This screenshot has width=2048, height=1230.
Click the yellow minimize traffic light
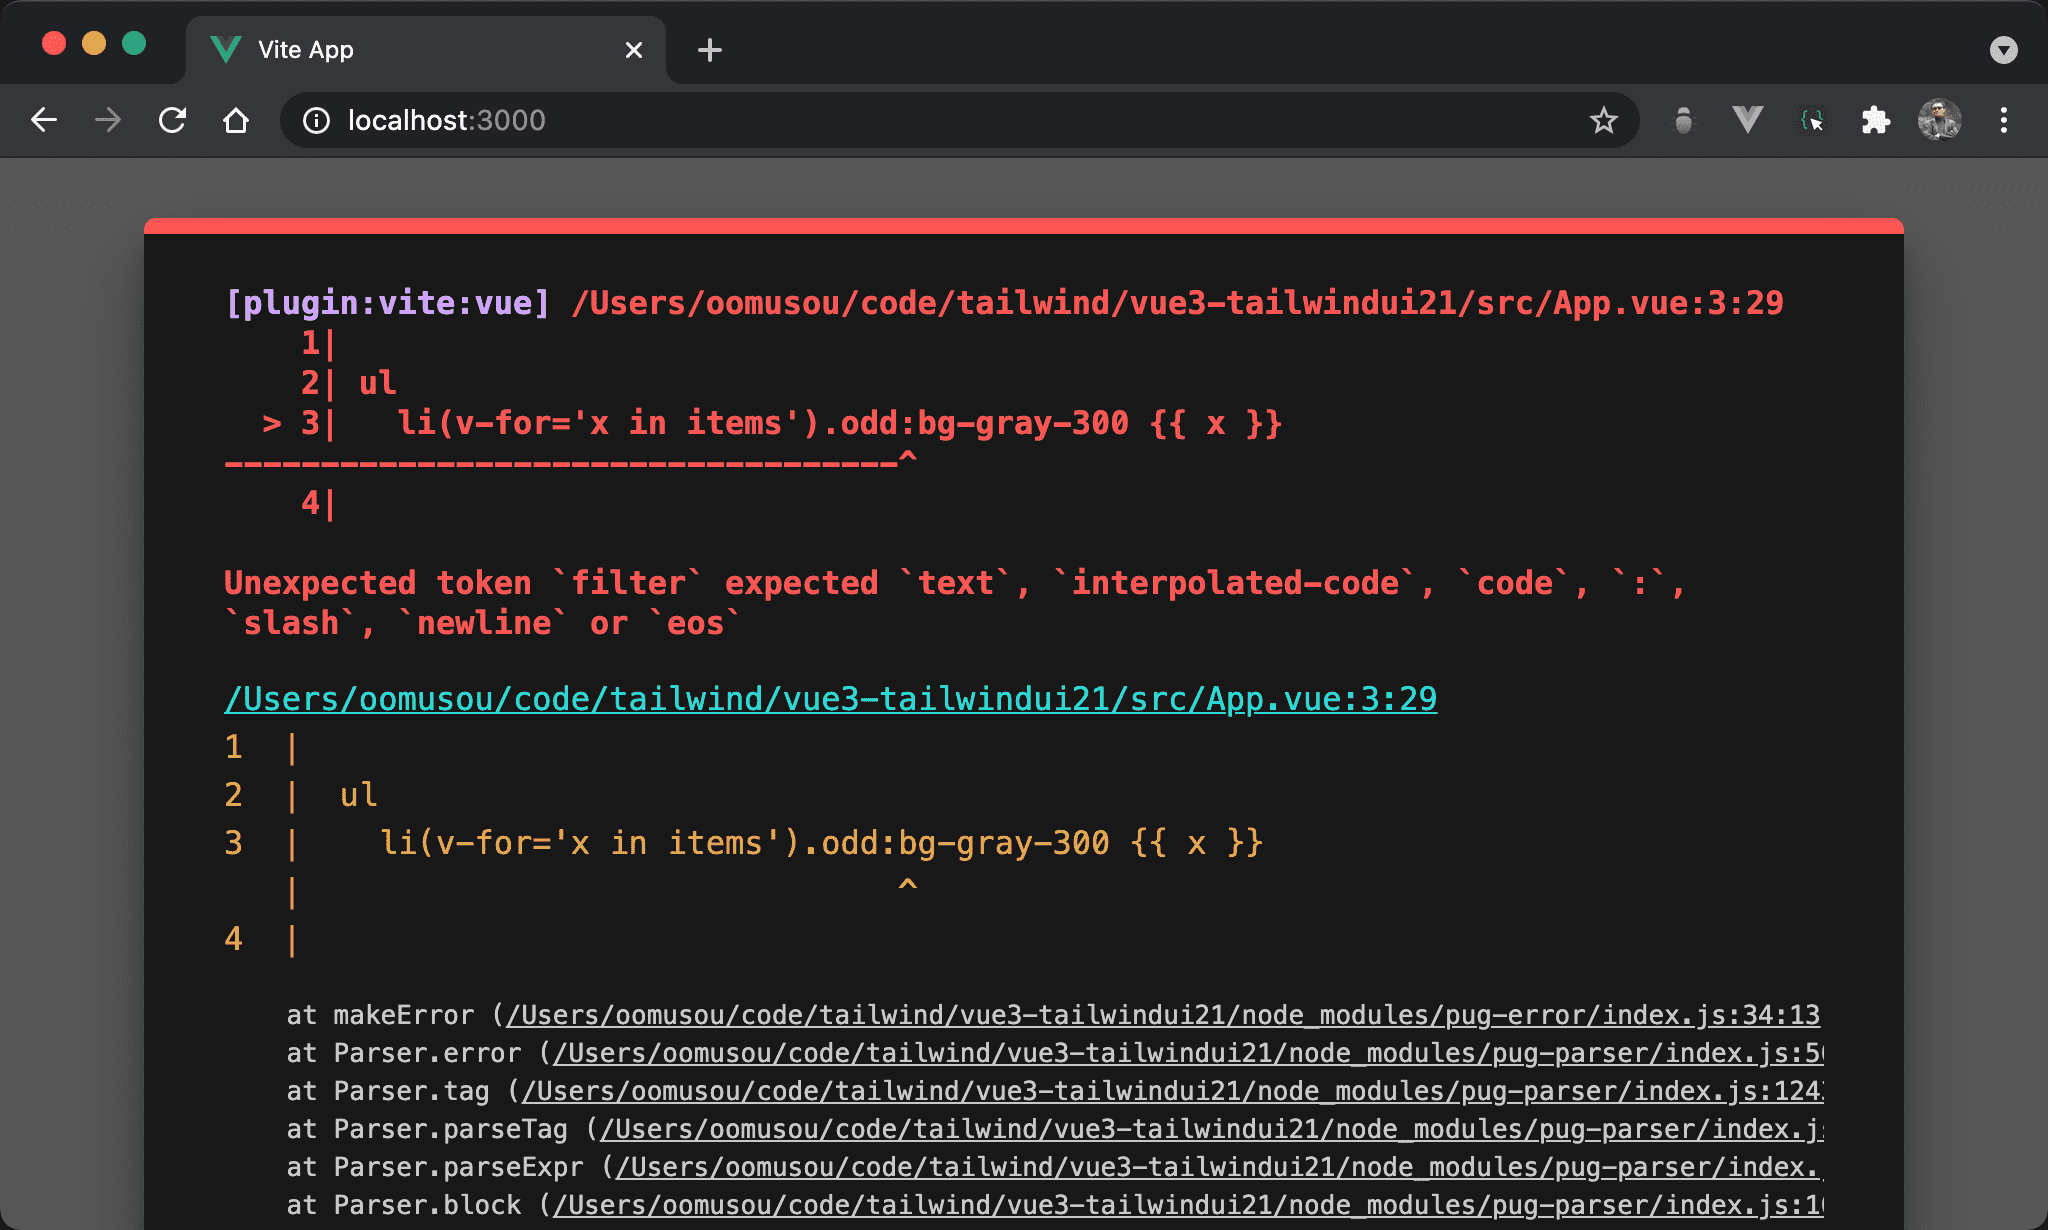(94, 43)
